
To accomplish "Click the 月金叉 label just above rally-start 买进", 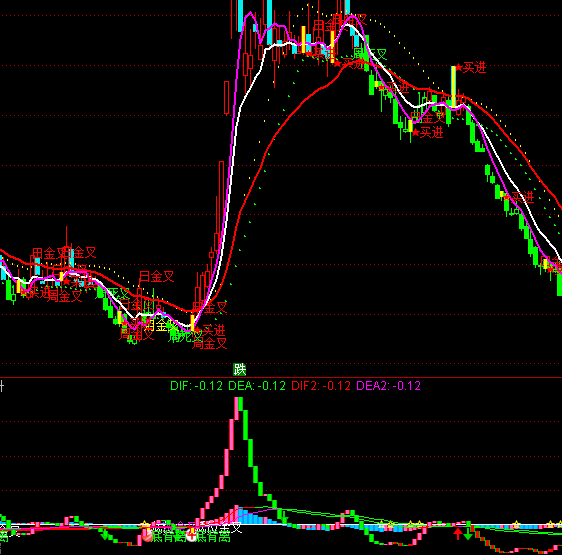I will click(210, 307).
